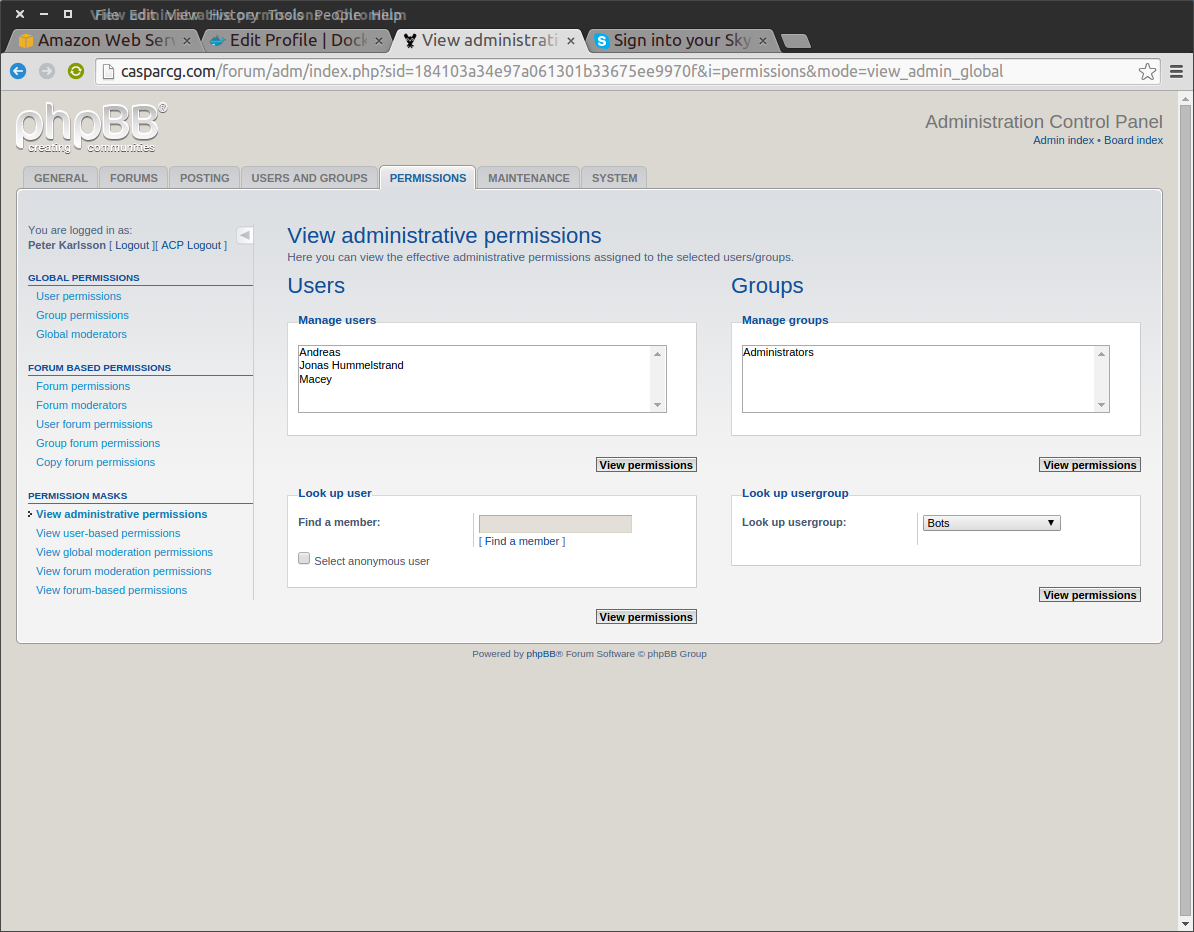
Task: Select Macey in the Manage users list
Action: [474, 379]
